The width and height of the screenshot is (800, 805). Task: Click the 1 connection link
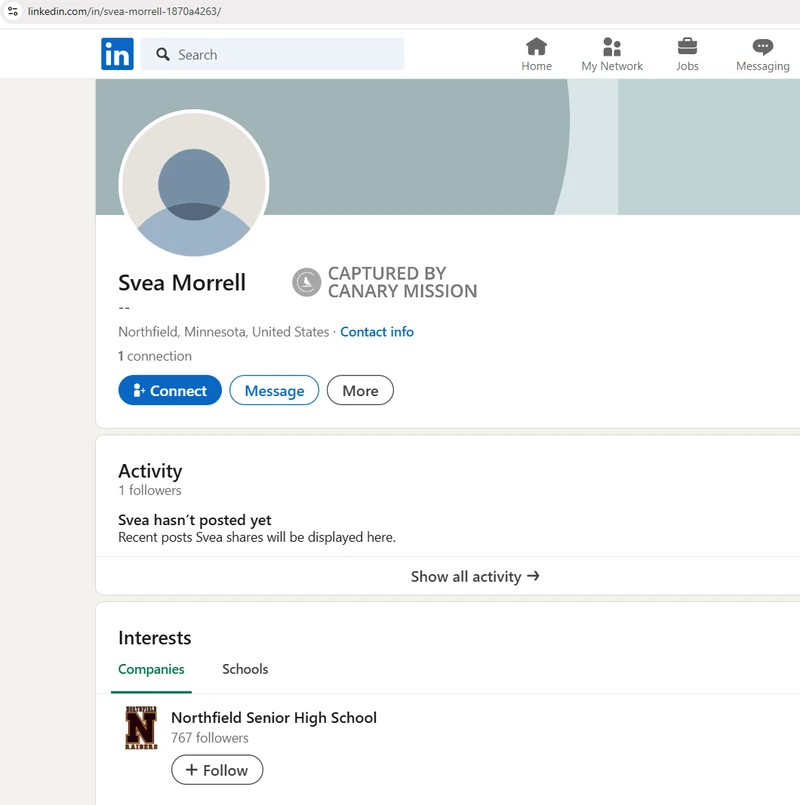(155, 356)
